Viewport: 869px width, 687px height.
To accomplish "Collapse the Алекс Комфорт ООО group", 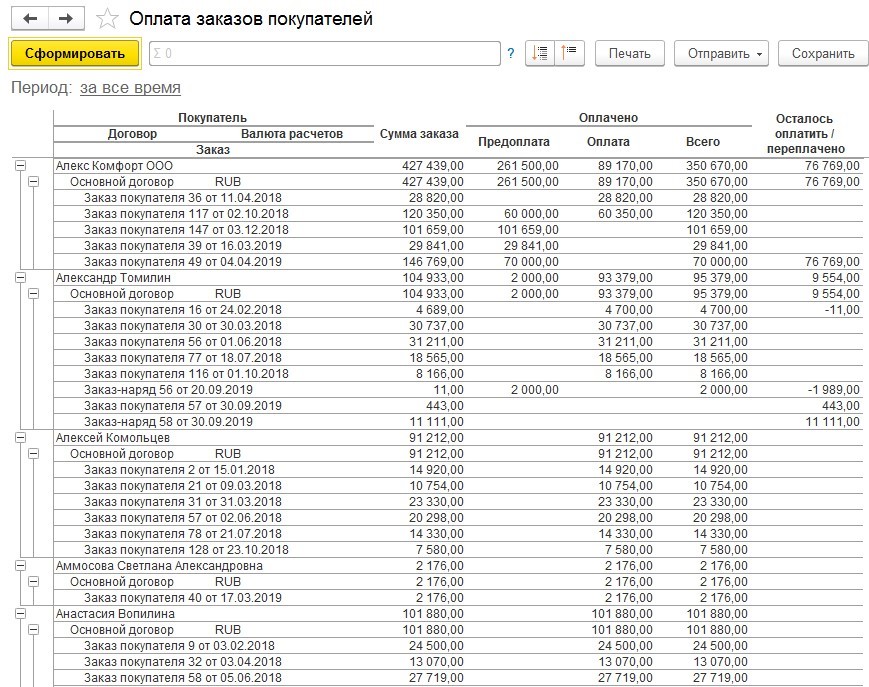I will 20,166.
